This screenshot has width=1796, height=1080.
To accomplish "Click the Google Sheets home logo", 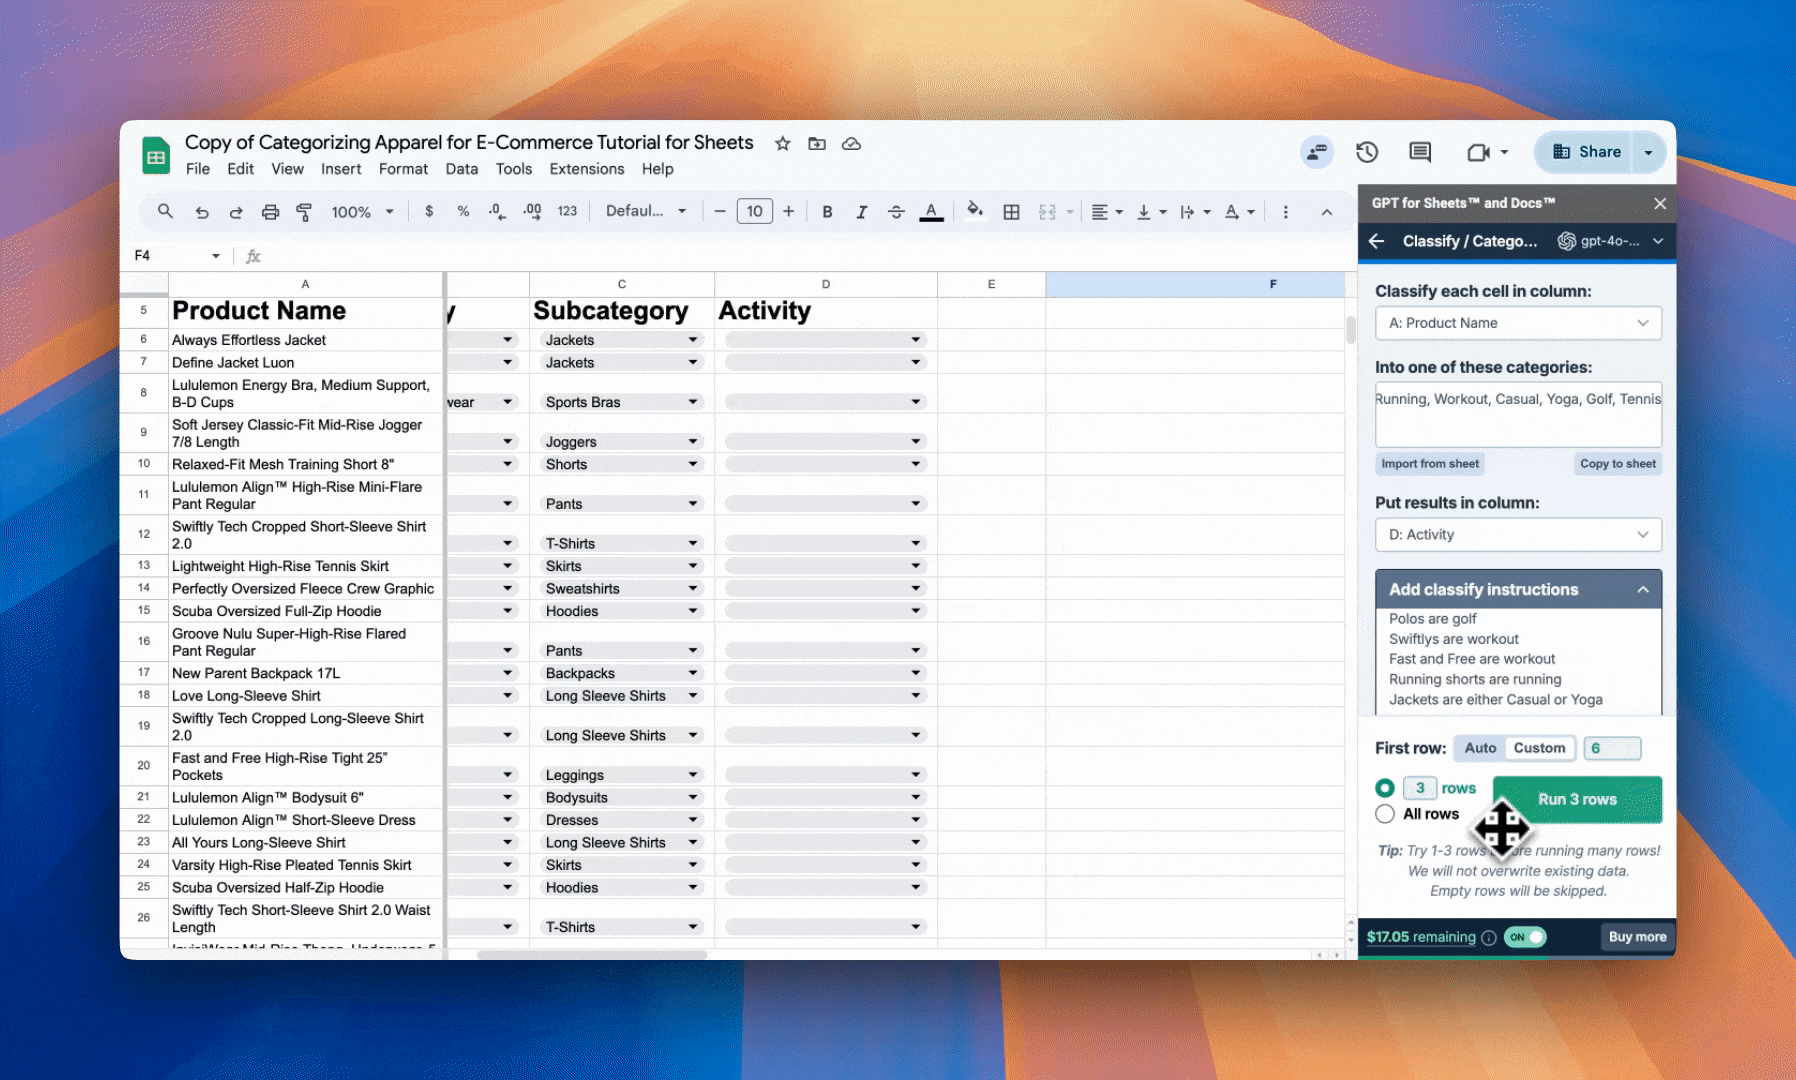I will (x=155, y=156).
